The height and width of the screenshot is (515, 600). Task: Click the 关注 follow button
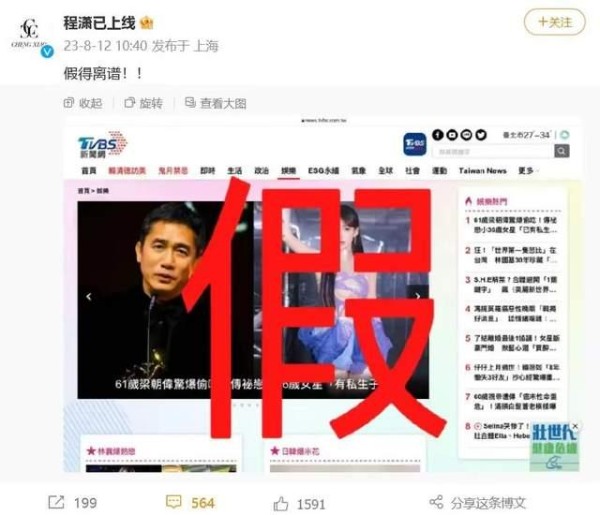click(554, 22)
